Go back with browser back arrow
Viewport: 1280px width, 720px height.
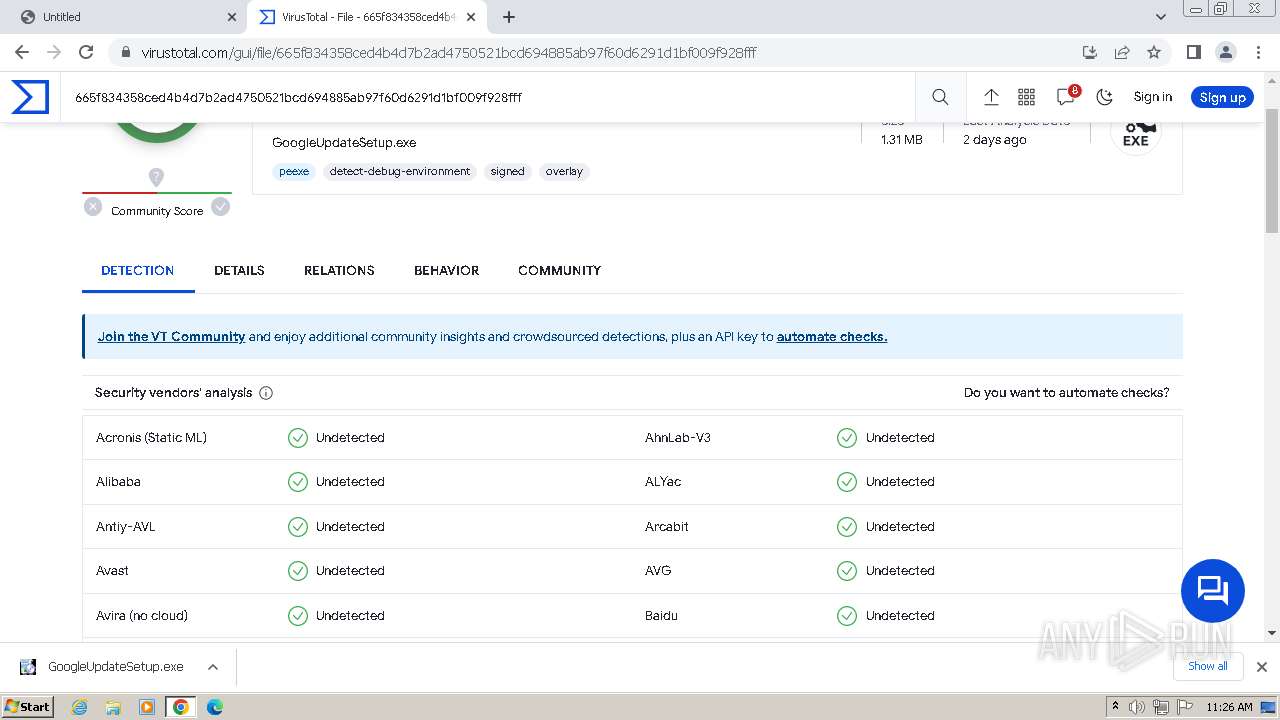click(22, 52)
